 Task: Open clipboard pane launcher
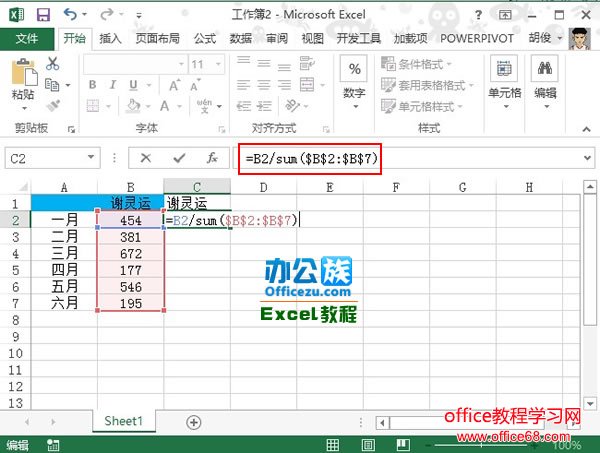(x=71, y=130)
